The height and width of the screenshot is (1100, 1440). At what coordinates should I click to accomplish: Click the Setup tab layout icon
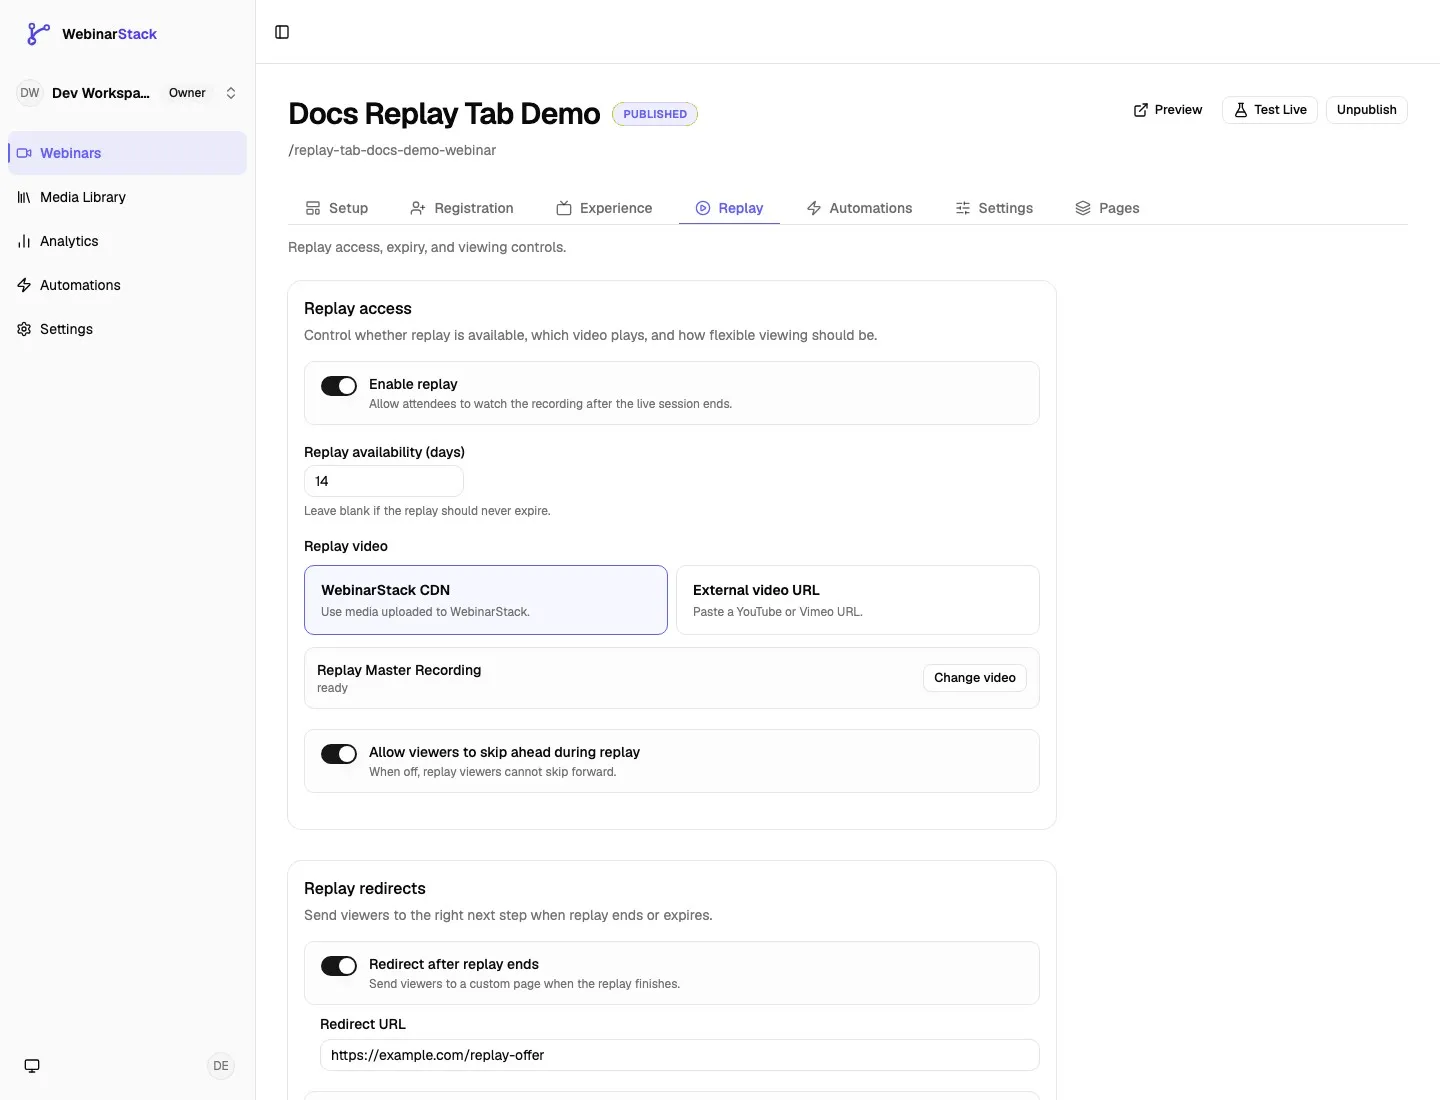(x=313, y=208)
